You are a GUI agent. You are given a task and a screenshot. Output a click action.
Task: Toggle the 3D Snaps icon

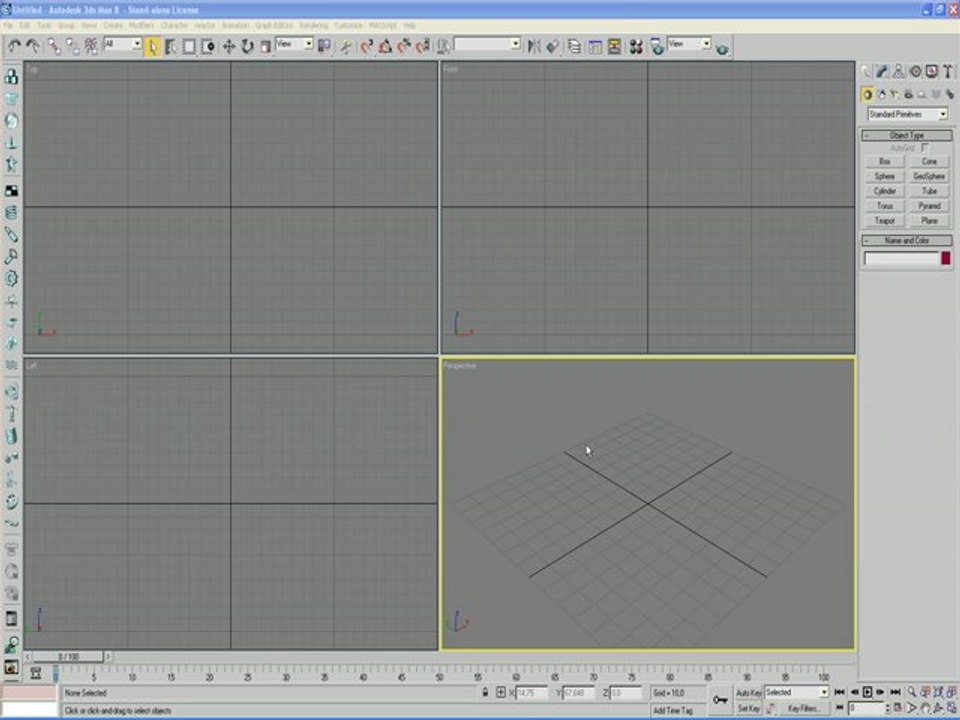coord(367,47)
